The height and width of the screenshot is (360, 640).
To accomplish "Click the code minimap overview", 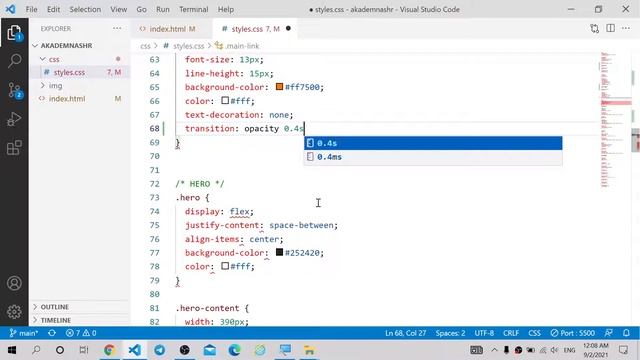I will [615, 120].
